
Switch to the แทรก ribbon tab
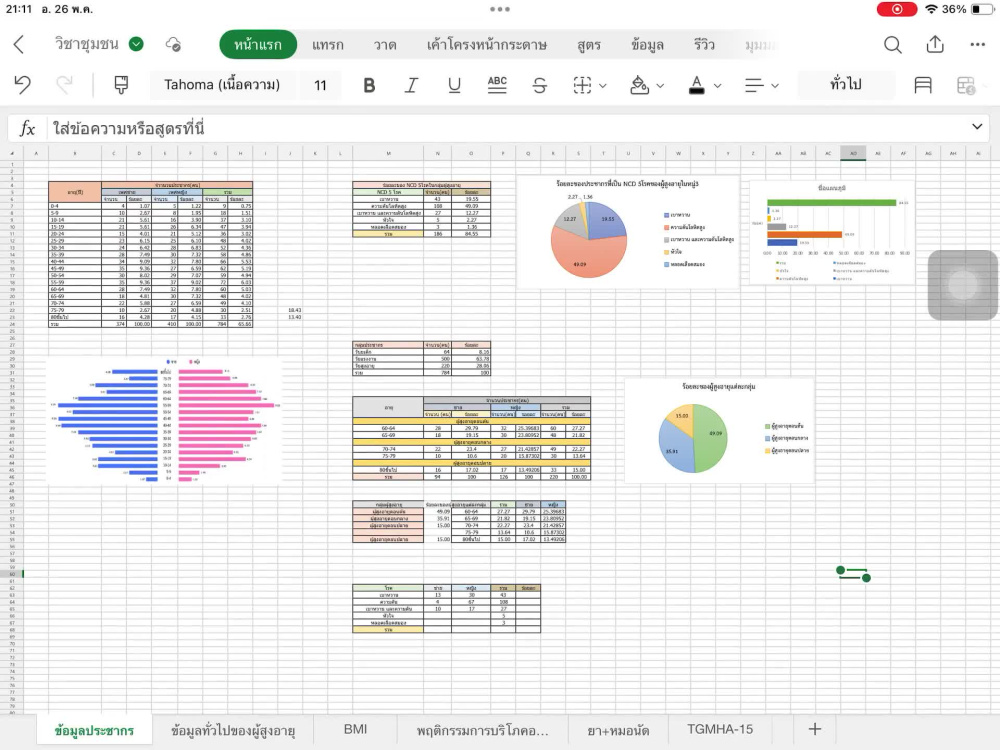328,45
